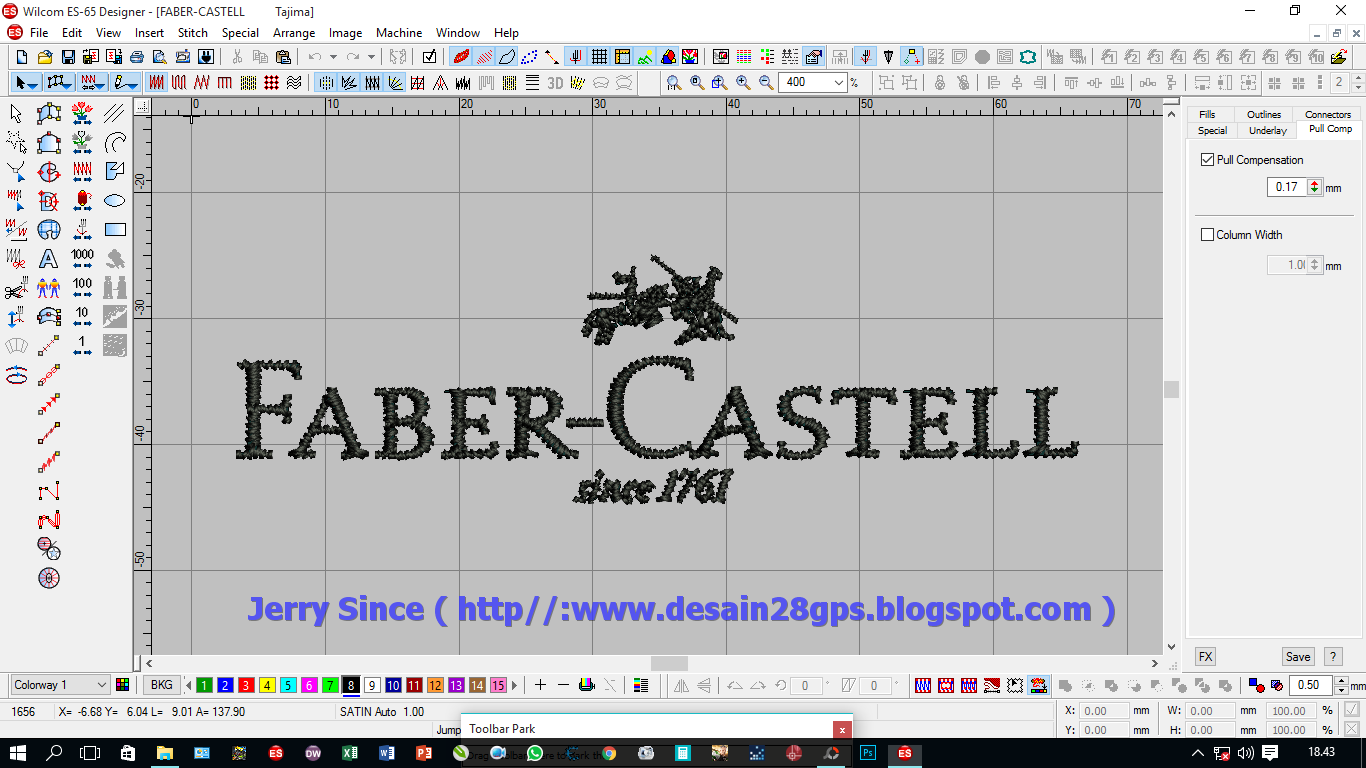Click the FX button

click(x=1206, y=657)
